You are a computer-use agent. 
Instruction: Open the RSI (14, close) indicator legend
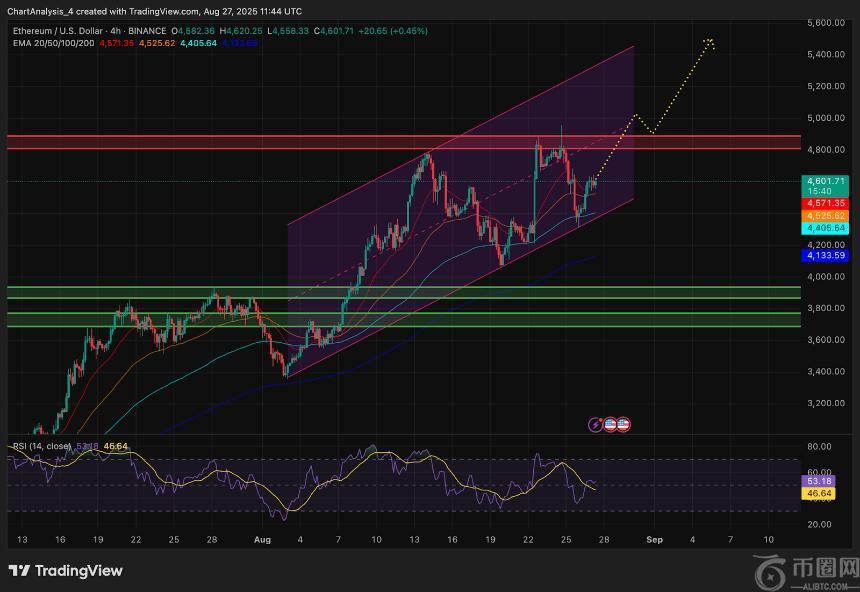click(40, 446)
